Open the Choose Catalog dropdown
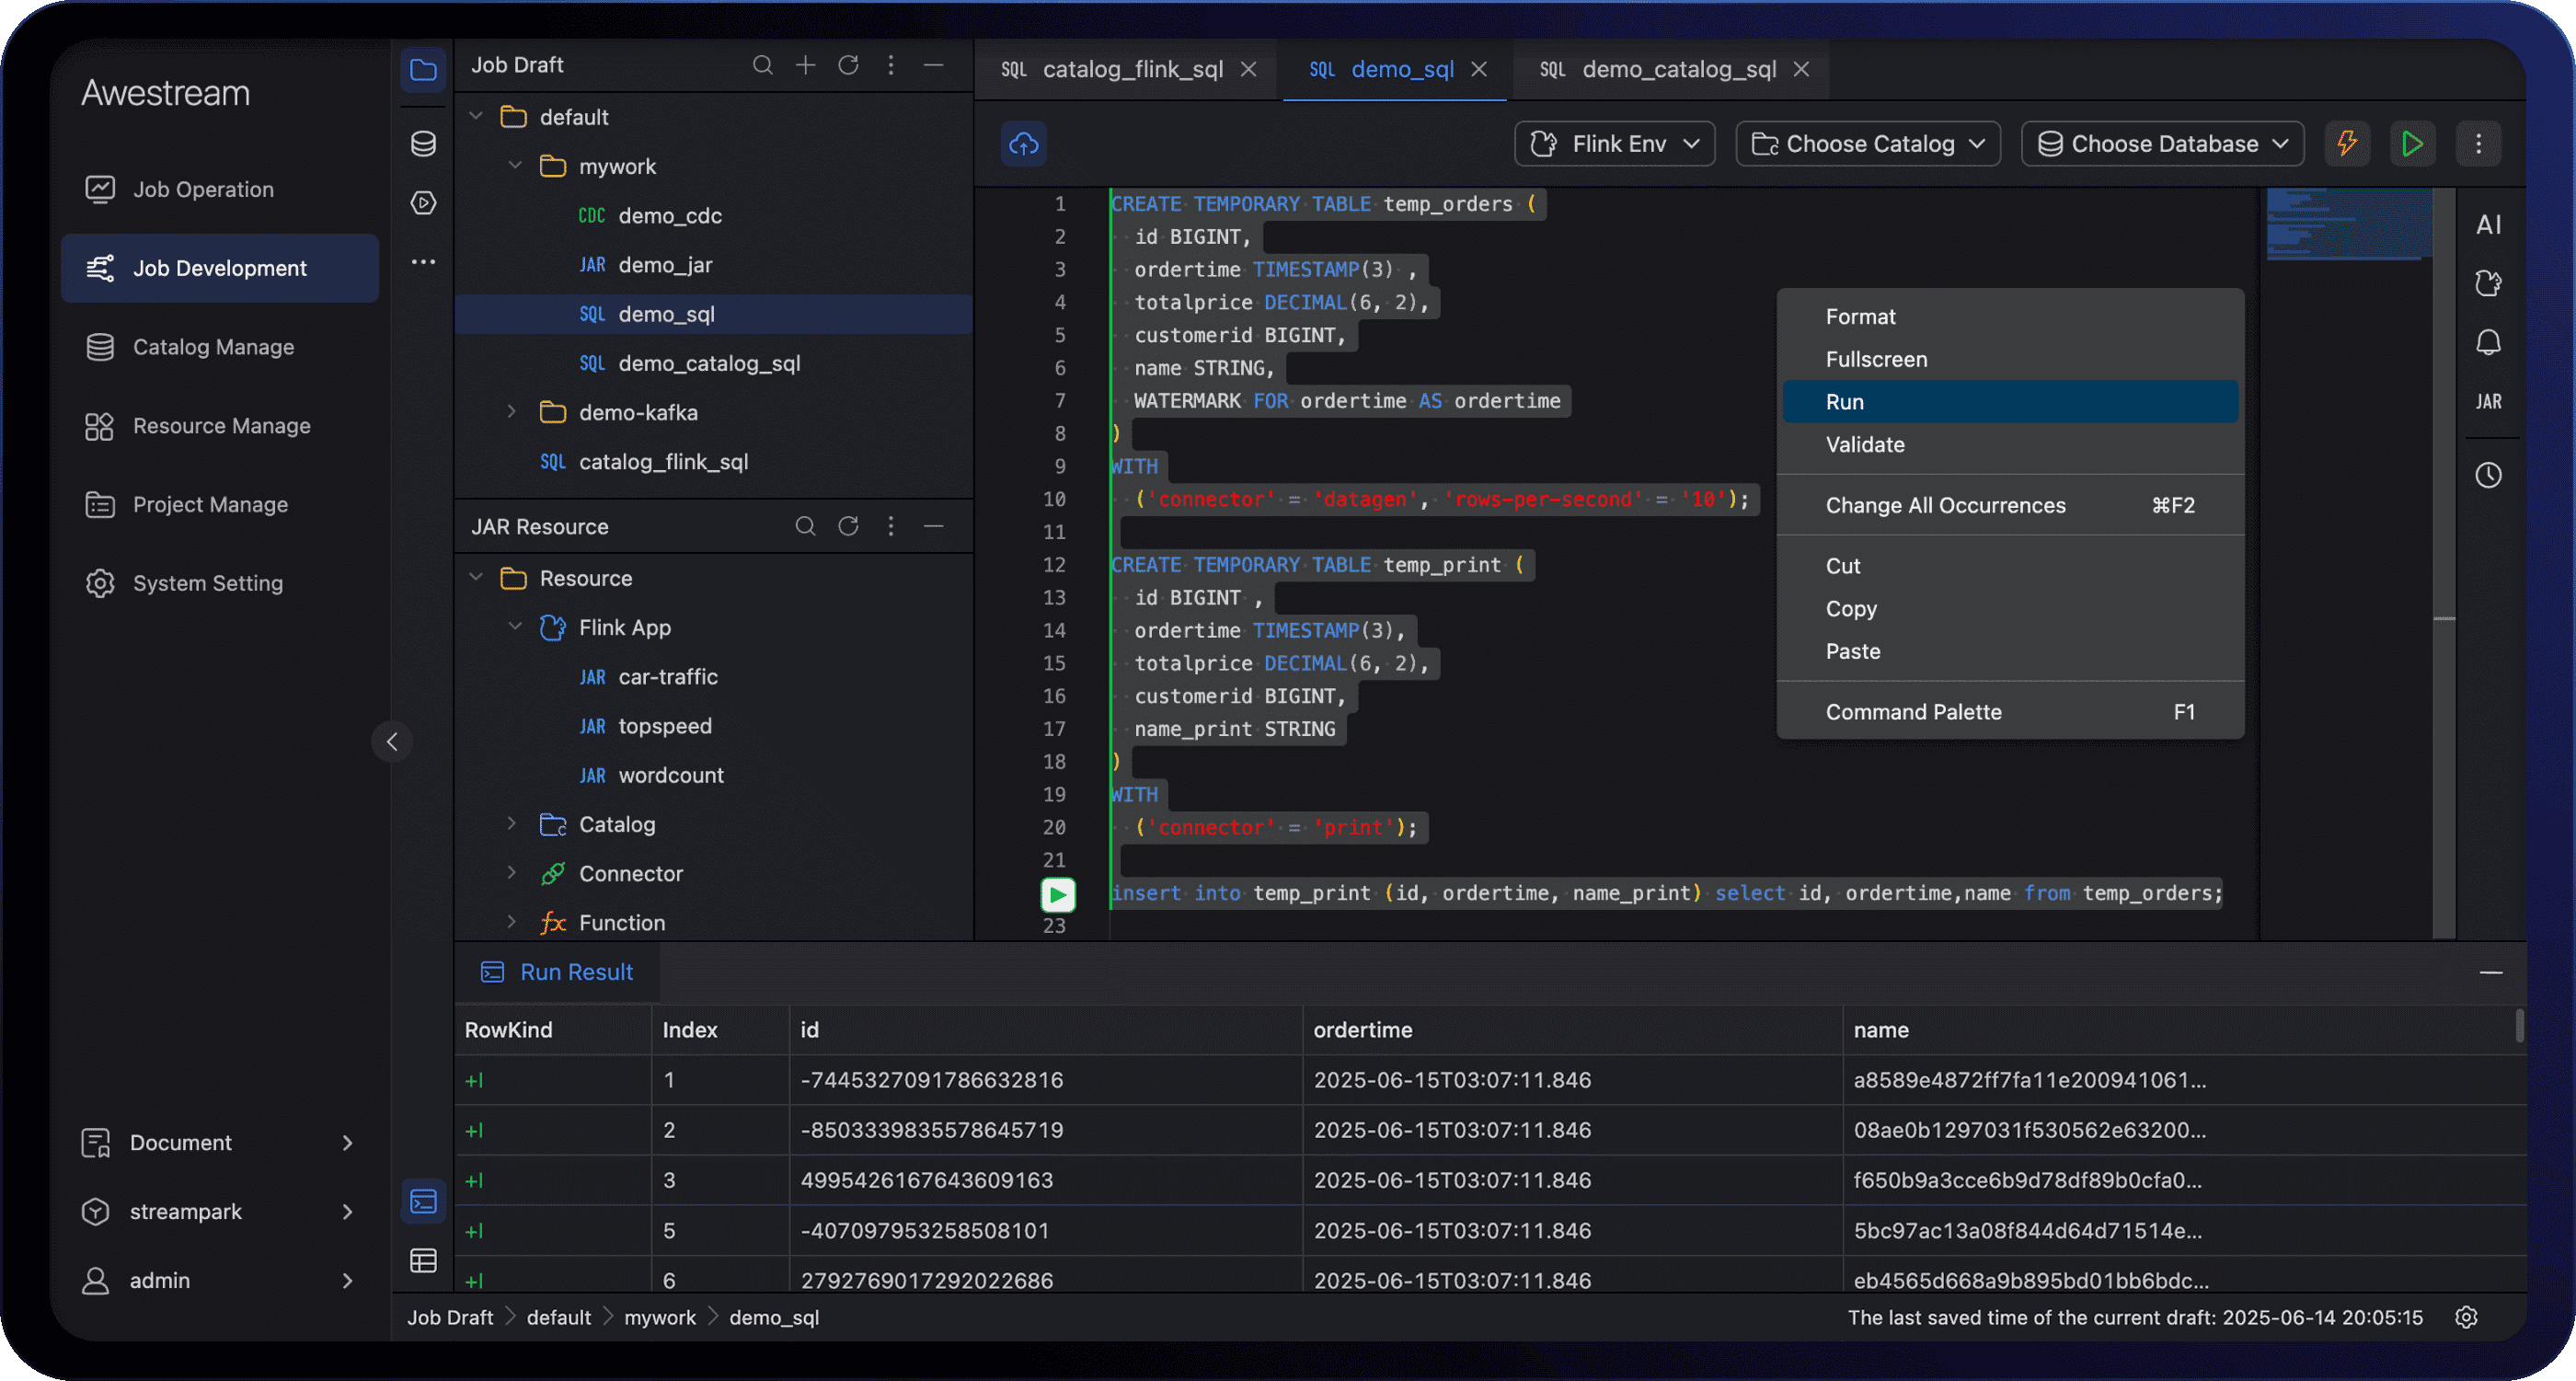This screenshot has height=1381, width=2576. click(1868, 144)
